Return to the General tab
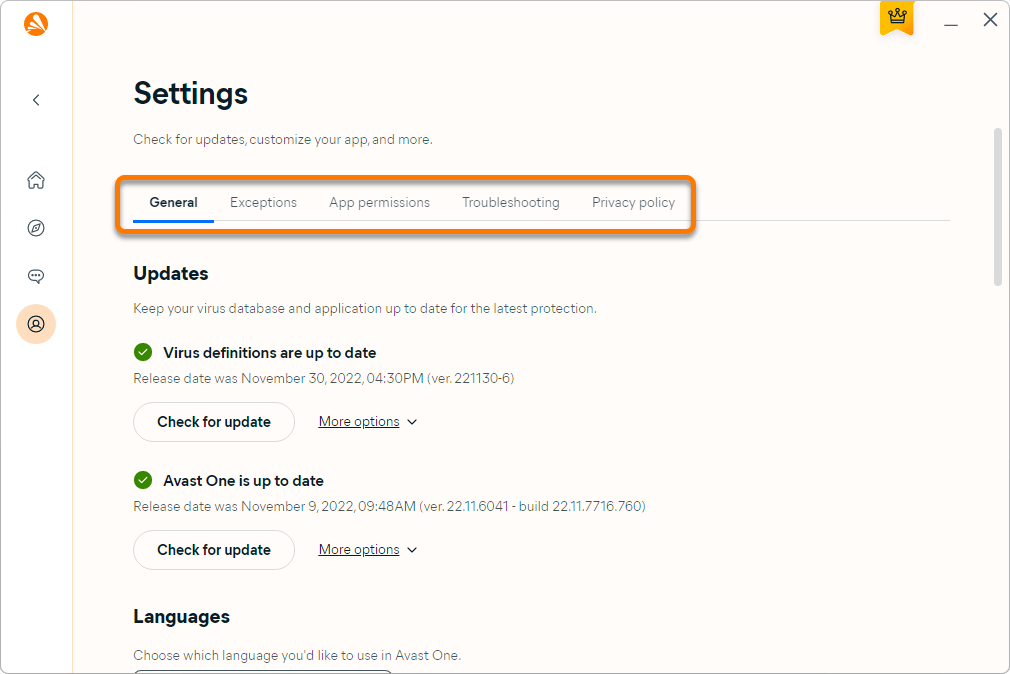 coord(173,202)
